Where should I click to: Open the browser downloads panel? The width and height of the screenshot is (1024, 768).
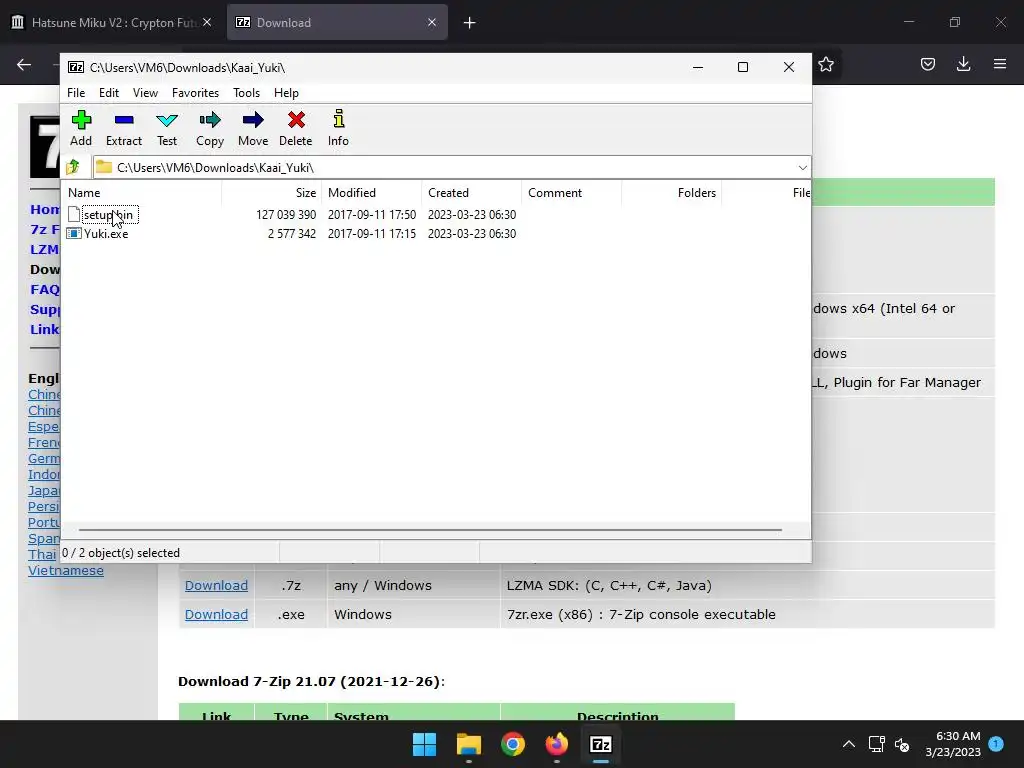[x=963, y=64]
